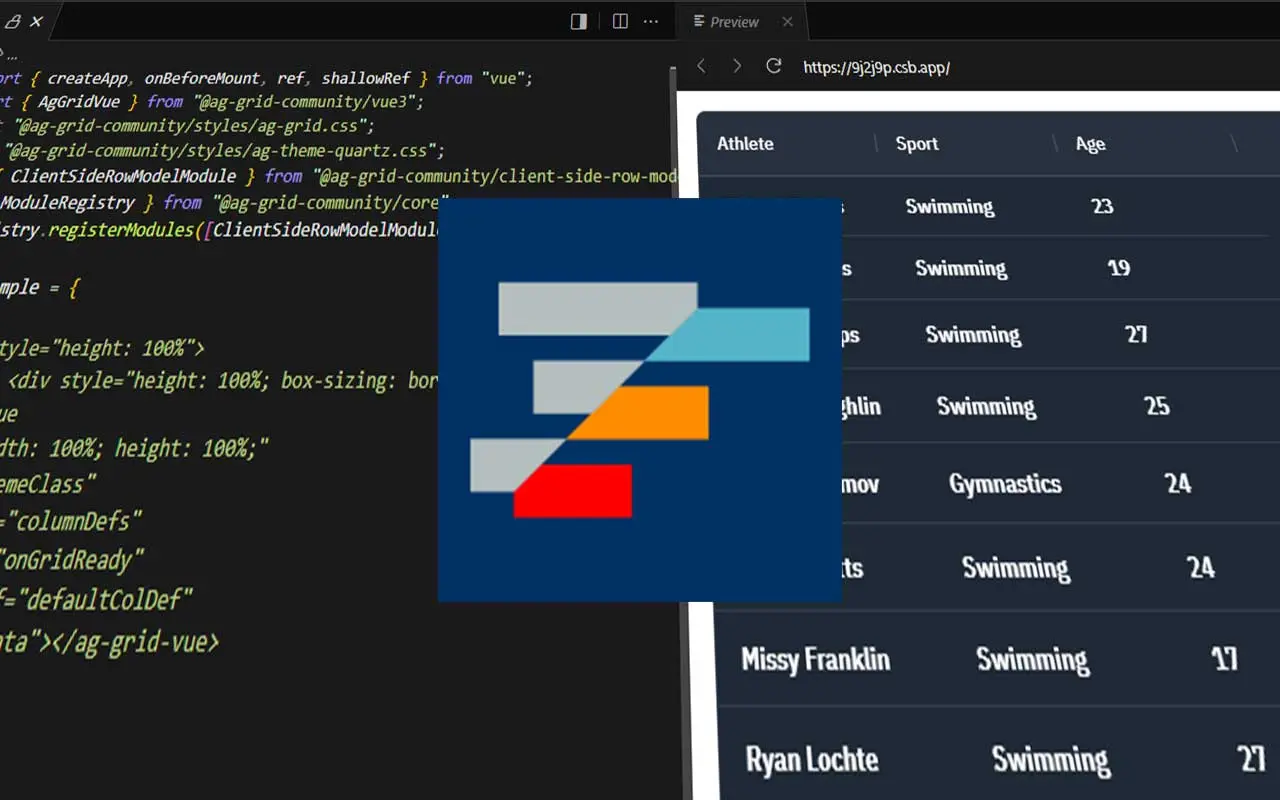Reload the preview page
This screenshot has height=800, width=1280.
(773, 66)
